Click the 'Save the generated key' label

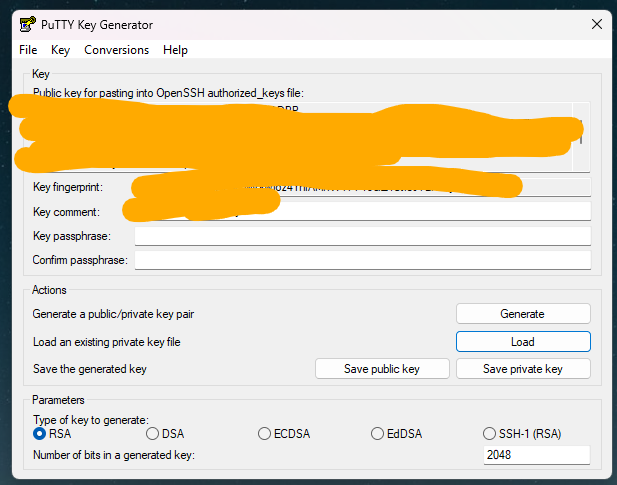click(90, 369)
